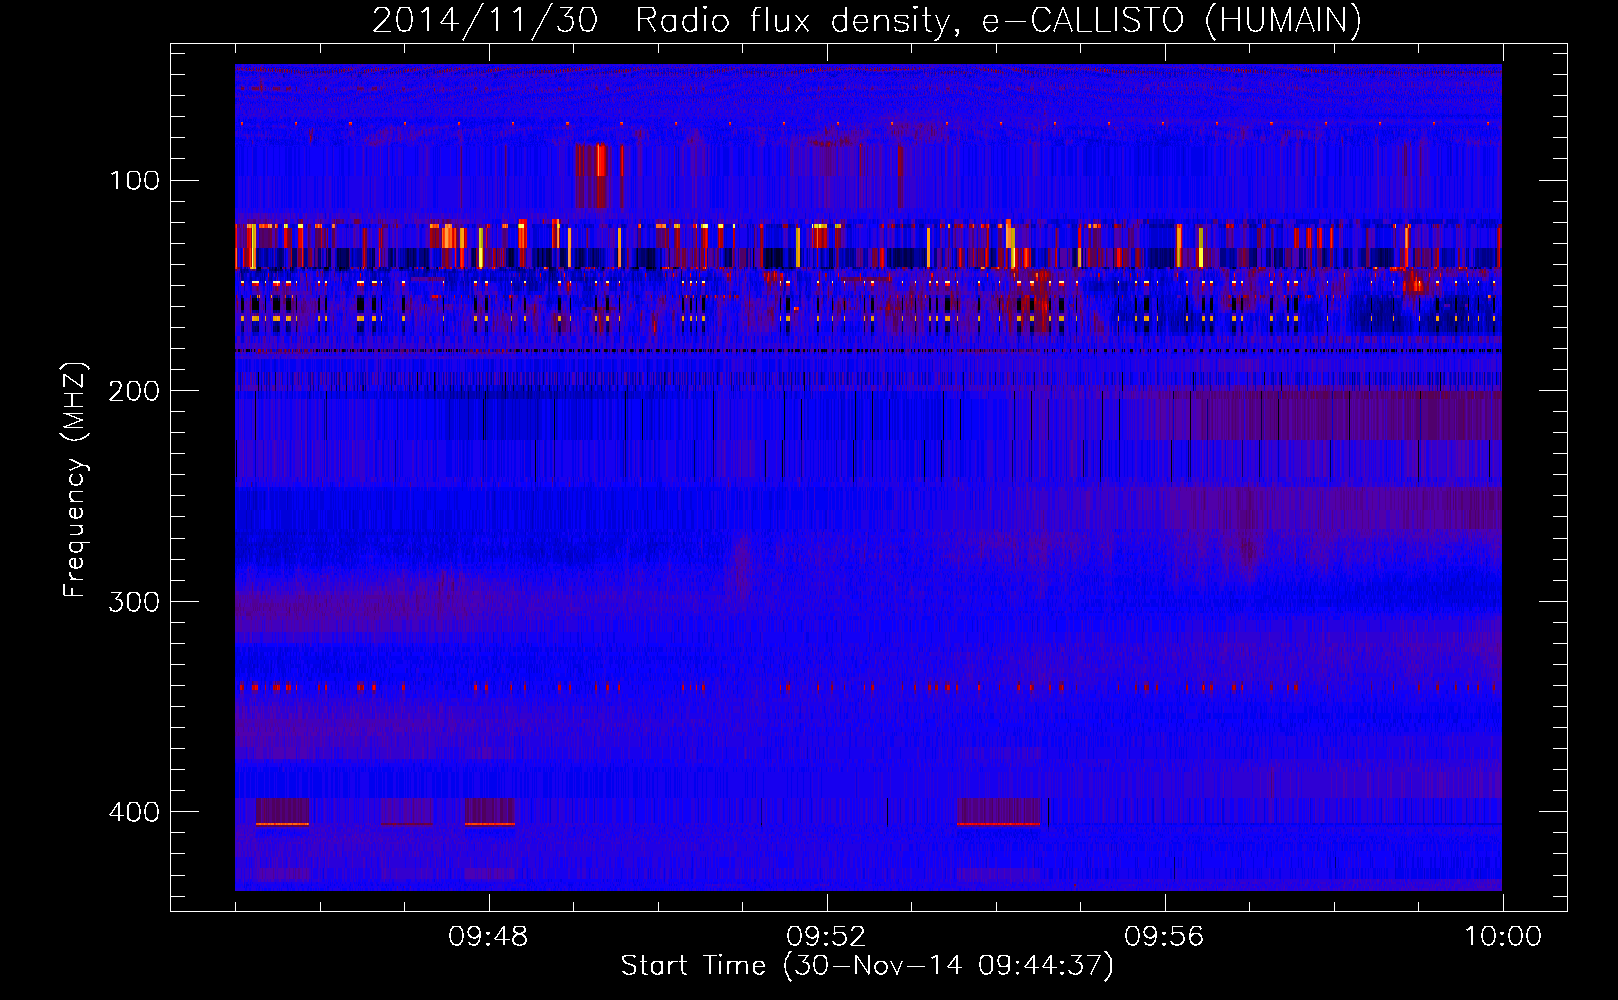
Task: Click the '400' frequency axis label
Action: point(134,812)
